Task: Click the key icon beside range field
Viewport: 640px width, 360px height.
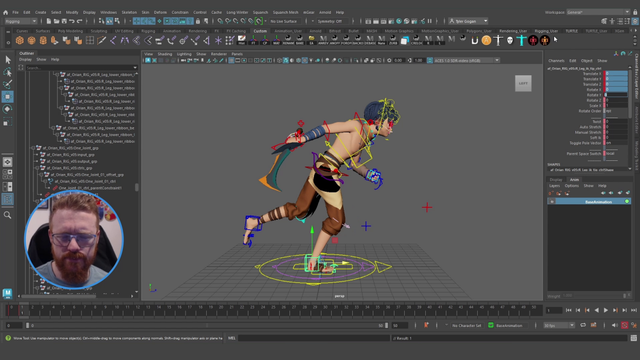Action: click(426, 325)
